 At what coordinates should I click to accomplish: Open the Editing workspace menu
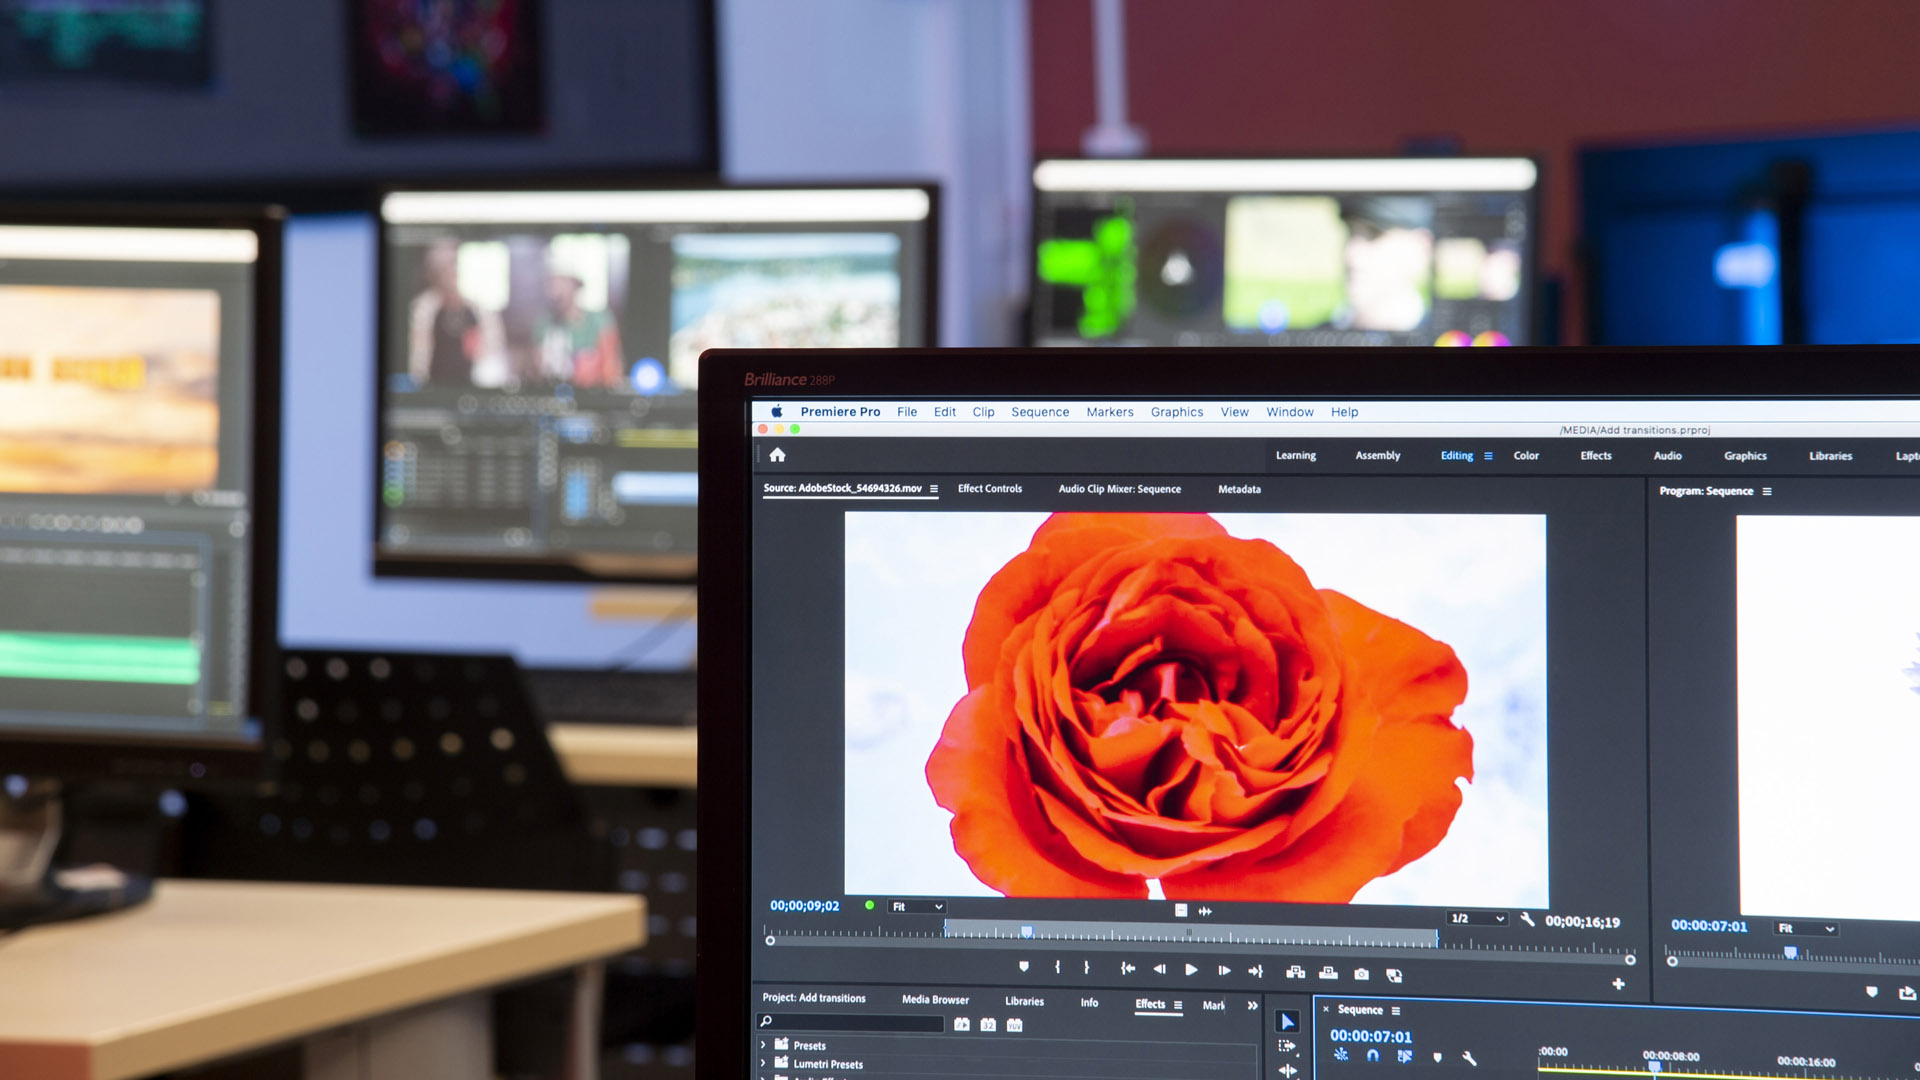pyautogui.click(x=1488, y=456)
